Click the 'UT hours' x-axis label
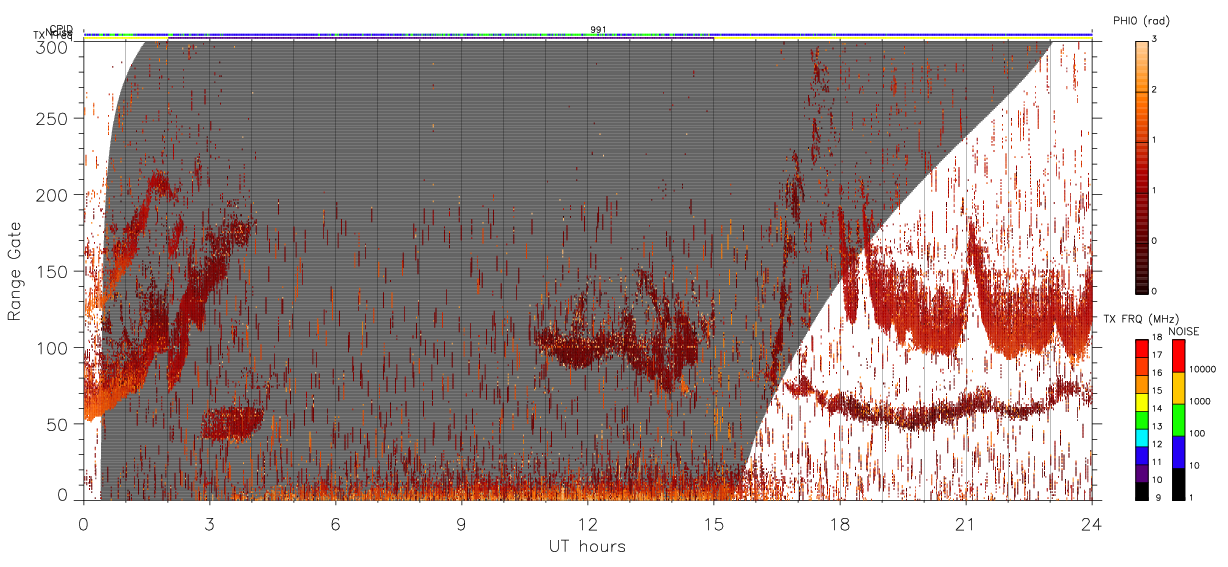This screenshot has height=567, width=1228. click(587, 546)
